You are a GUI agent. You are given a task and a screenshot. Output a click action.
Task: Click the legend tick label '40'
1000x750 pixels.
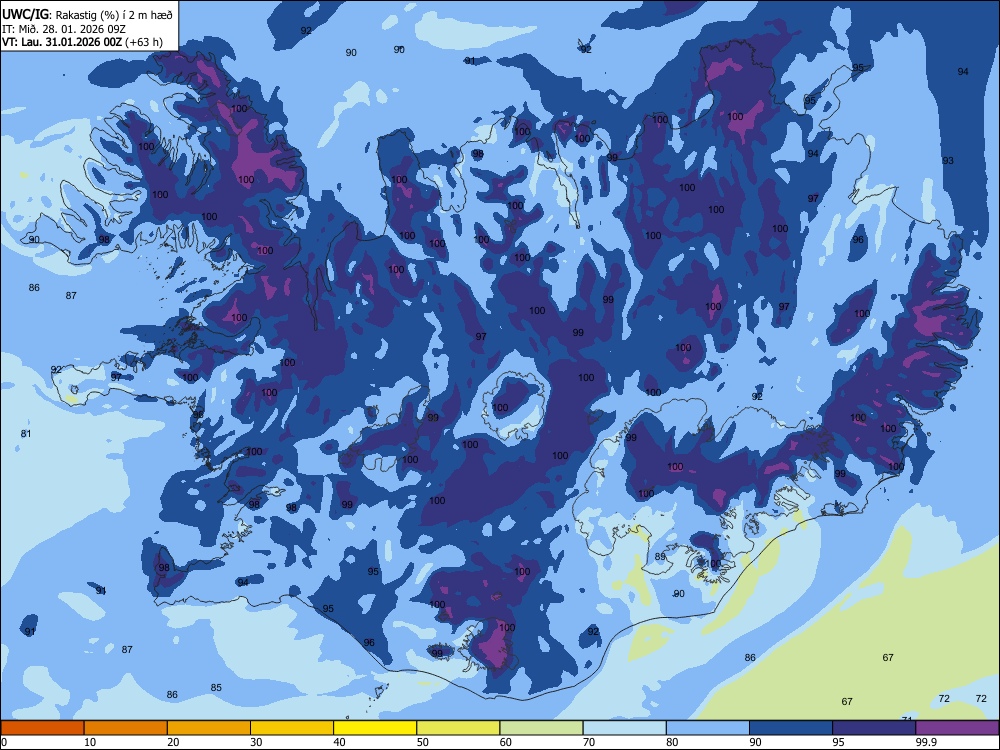pyautogui.click(x=340, y=742)
